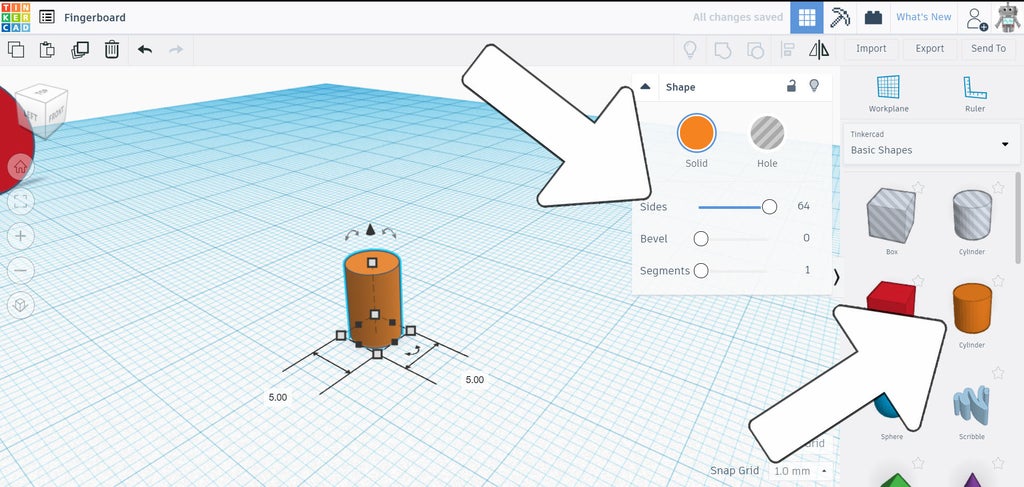Image resolution: width=1024 pixels, height=487 pixels.
Task: Select the Ruler tool
Action: [x=974, y=94]
